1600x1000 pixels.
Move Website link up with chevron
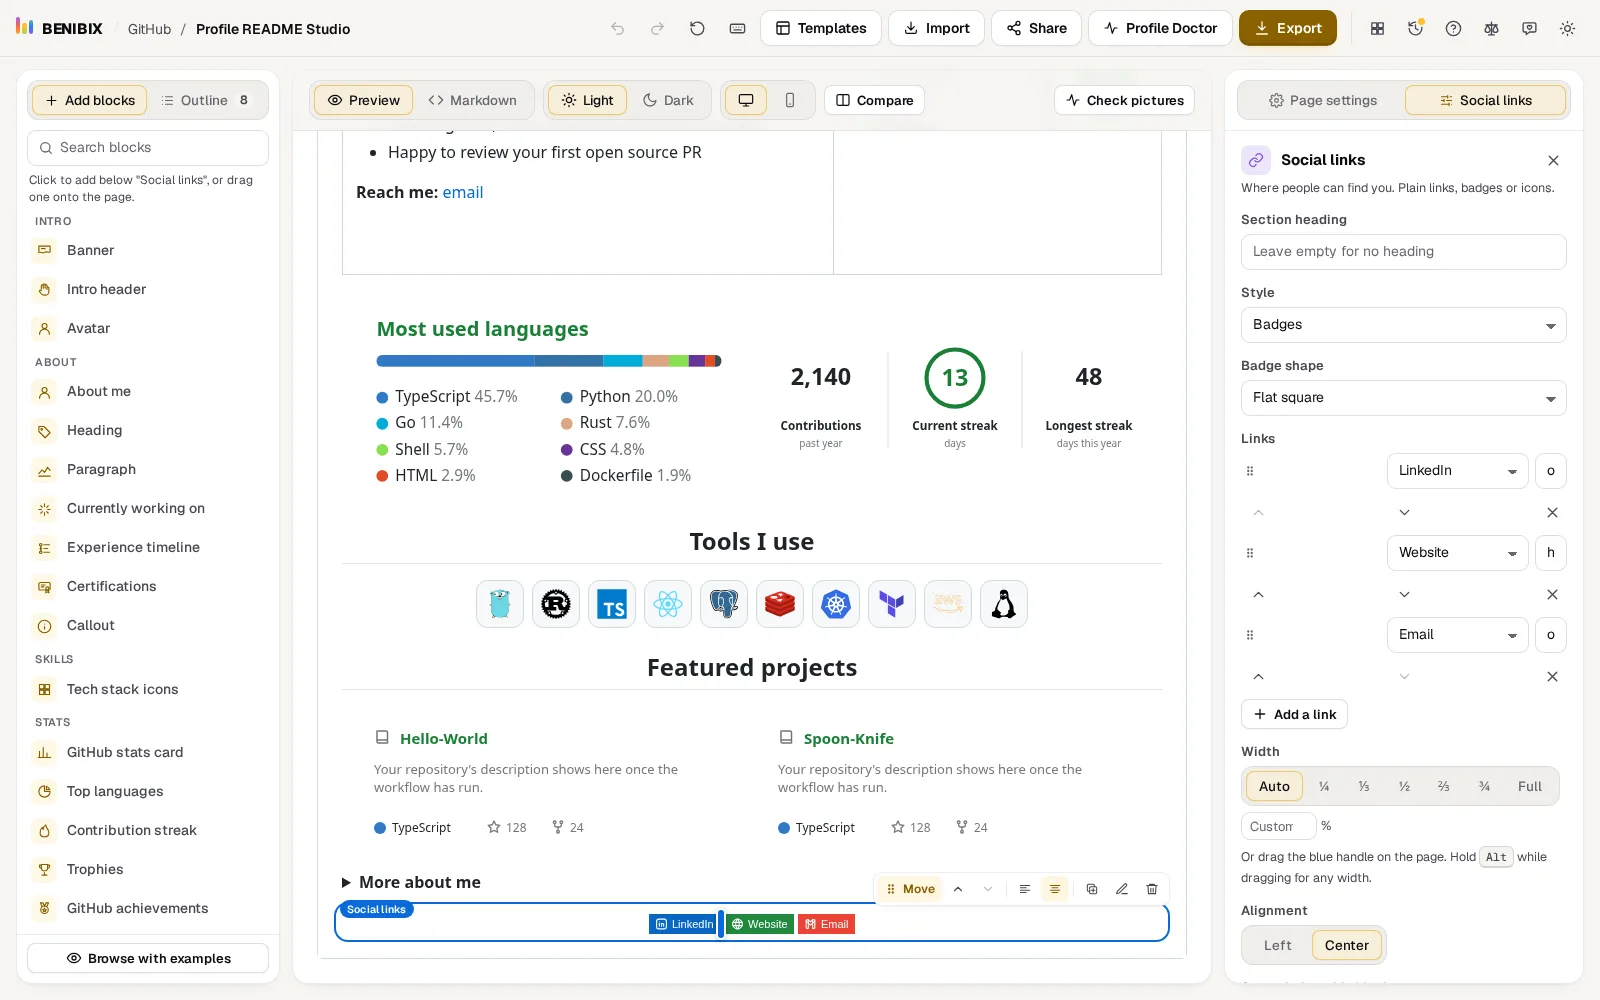[x=1258, y=594]
